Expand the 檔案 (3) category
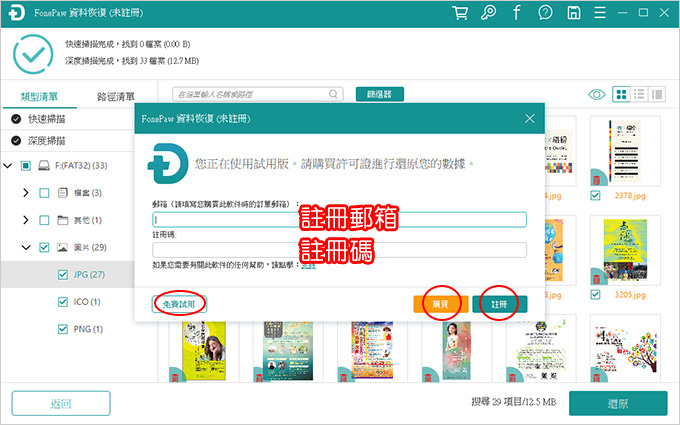This screenshot has width=680, height=425. coord(26,193)
